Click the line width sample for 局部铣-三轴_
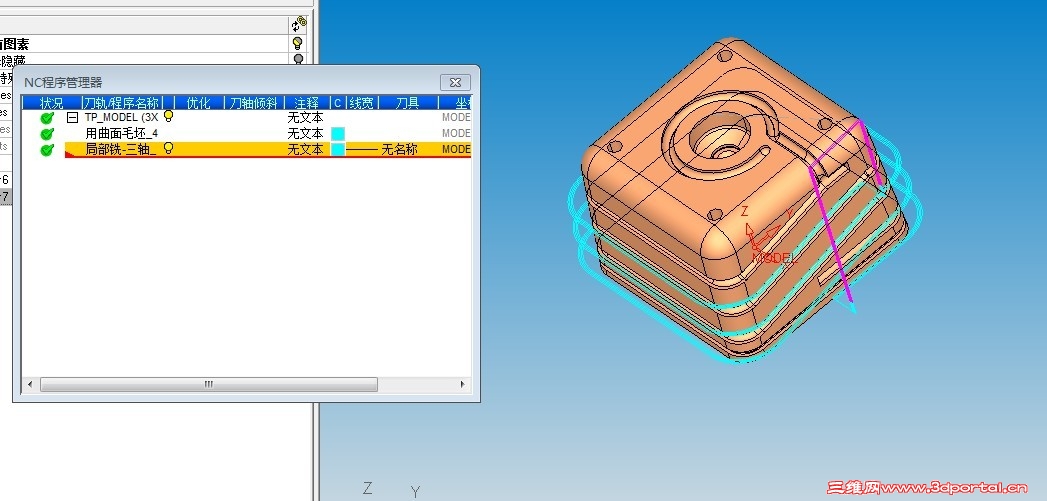The image size is (1047, 501). 362,150
